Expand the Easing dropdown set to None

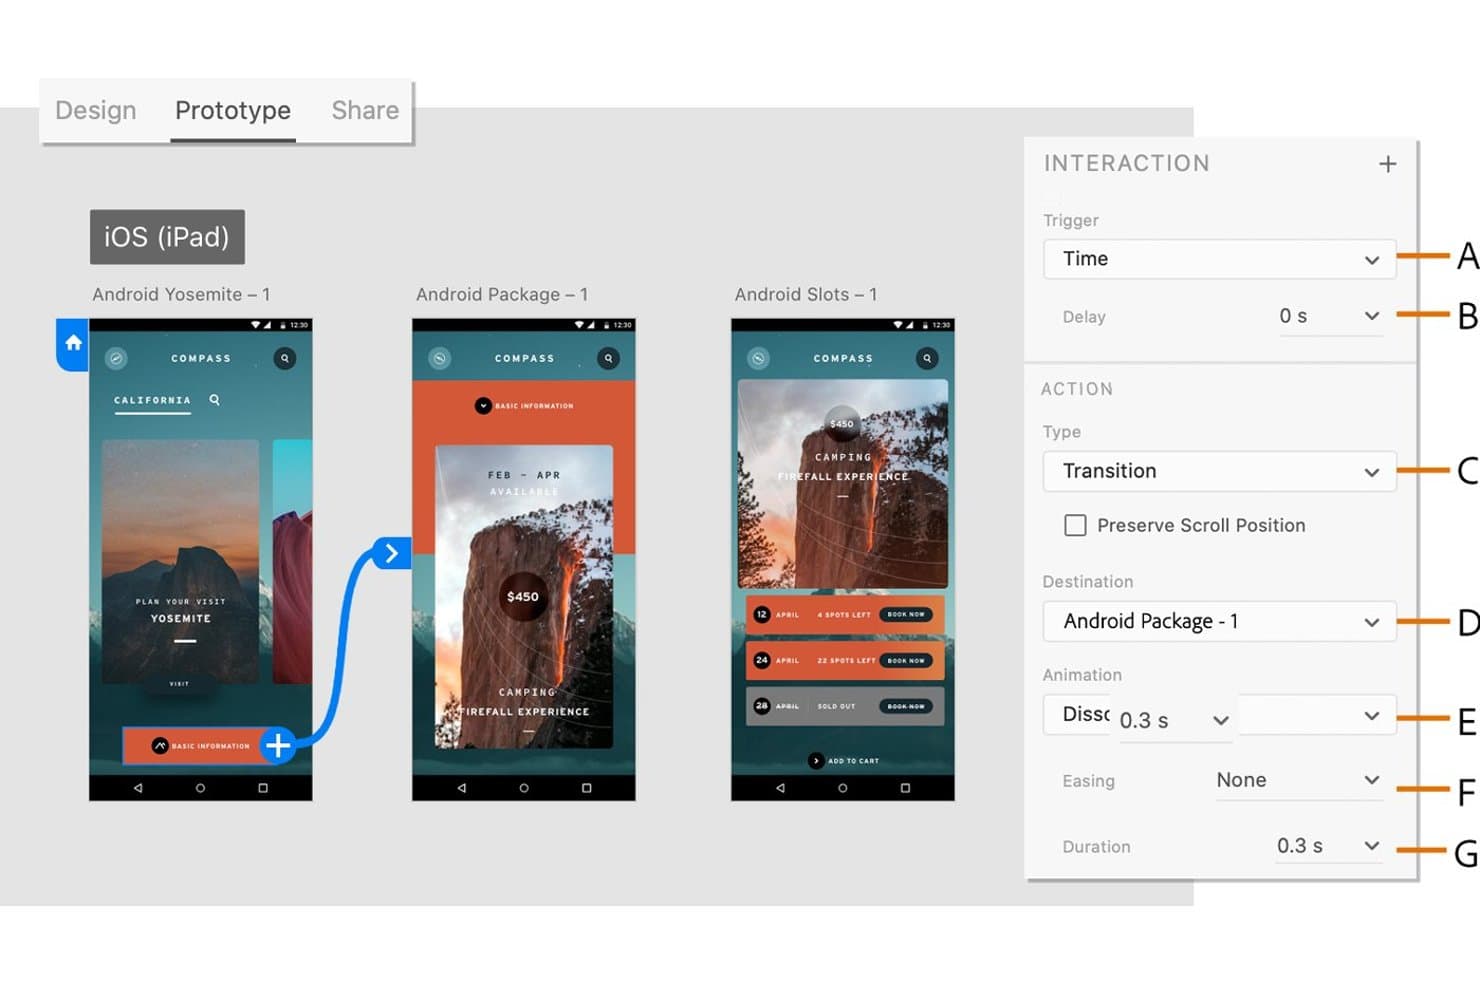coord(1298,780)
